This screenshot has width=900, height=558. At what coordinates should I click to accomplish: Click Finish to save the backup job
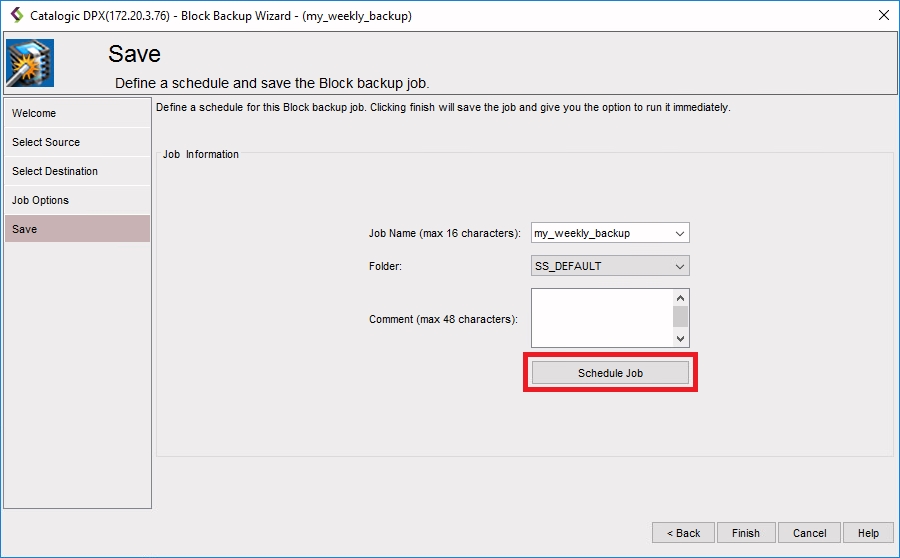point(745,533)
